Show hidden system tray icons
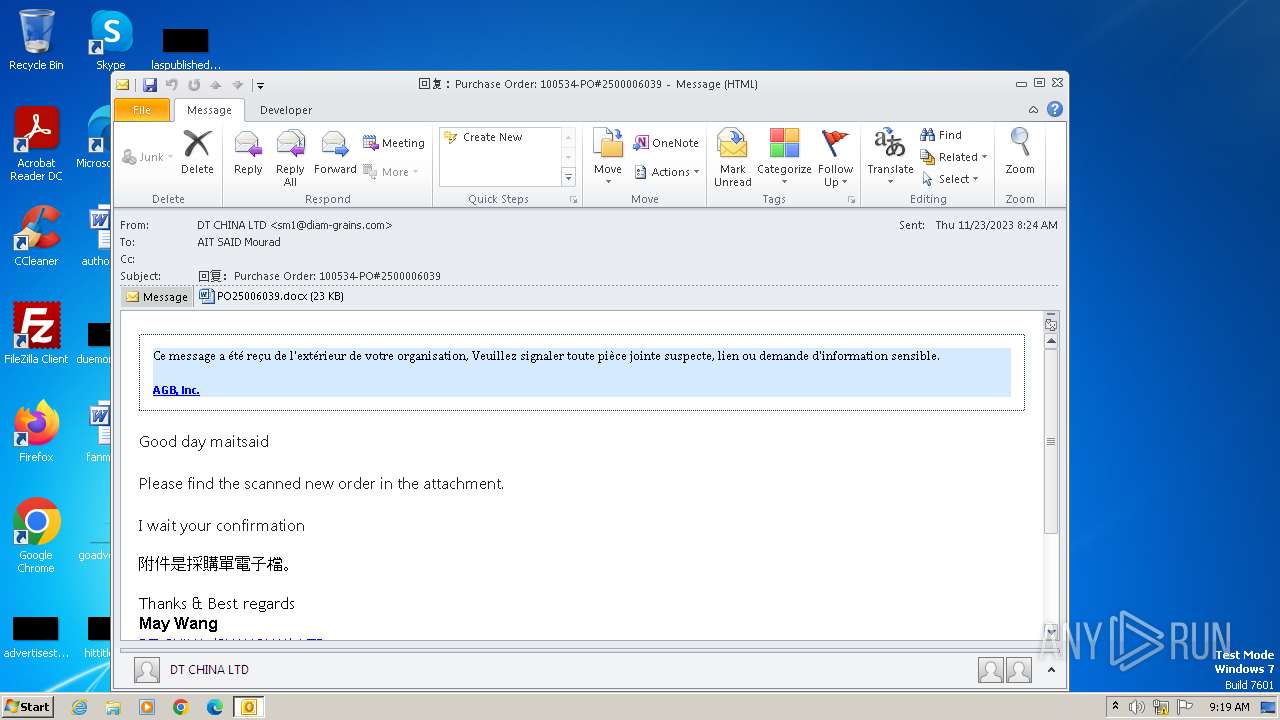1280x720 pixels. pyautogui.click(x=1115, y=707)
